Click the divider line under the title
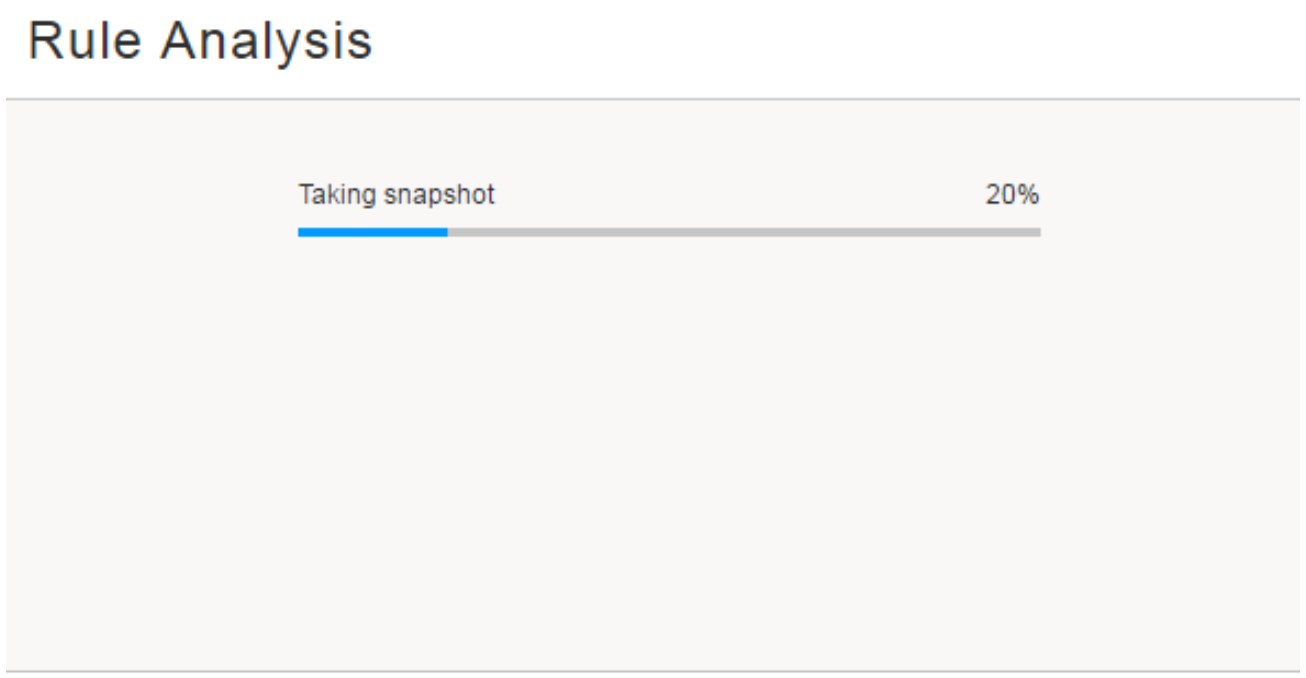This screenshot has width=1306, height=678. (653, 99)
